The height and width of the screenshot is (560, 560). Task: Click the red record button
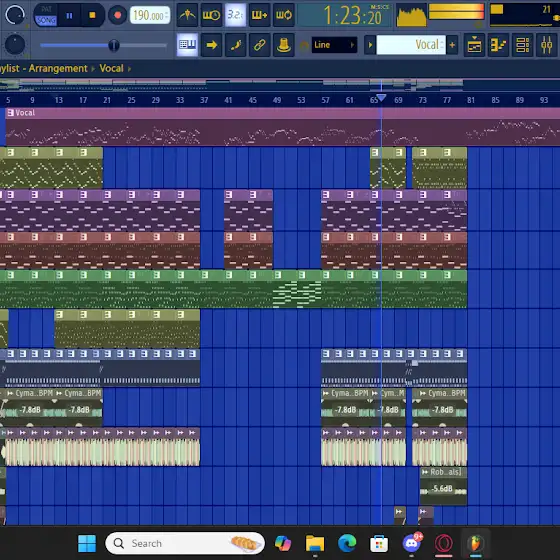coord(118,15)
